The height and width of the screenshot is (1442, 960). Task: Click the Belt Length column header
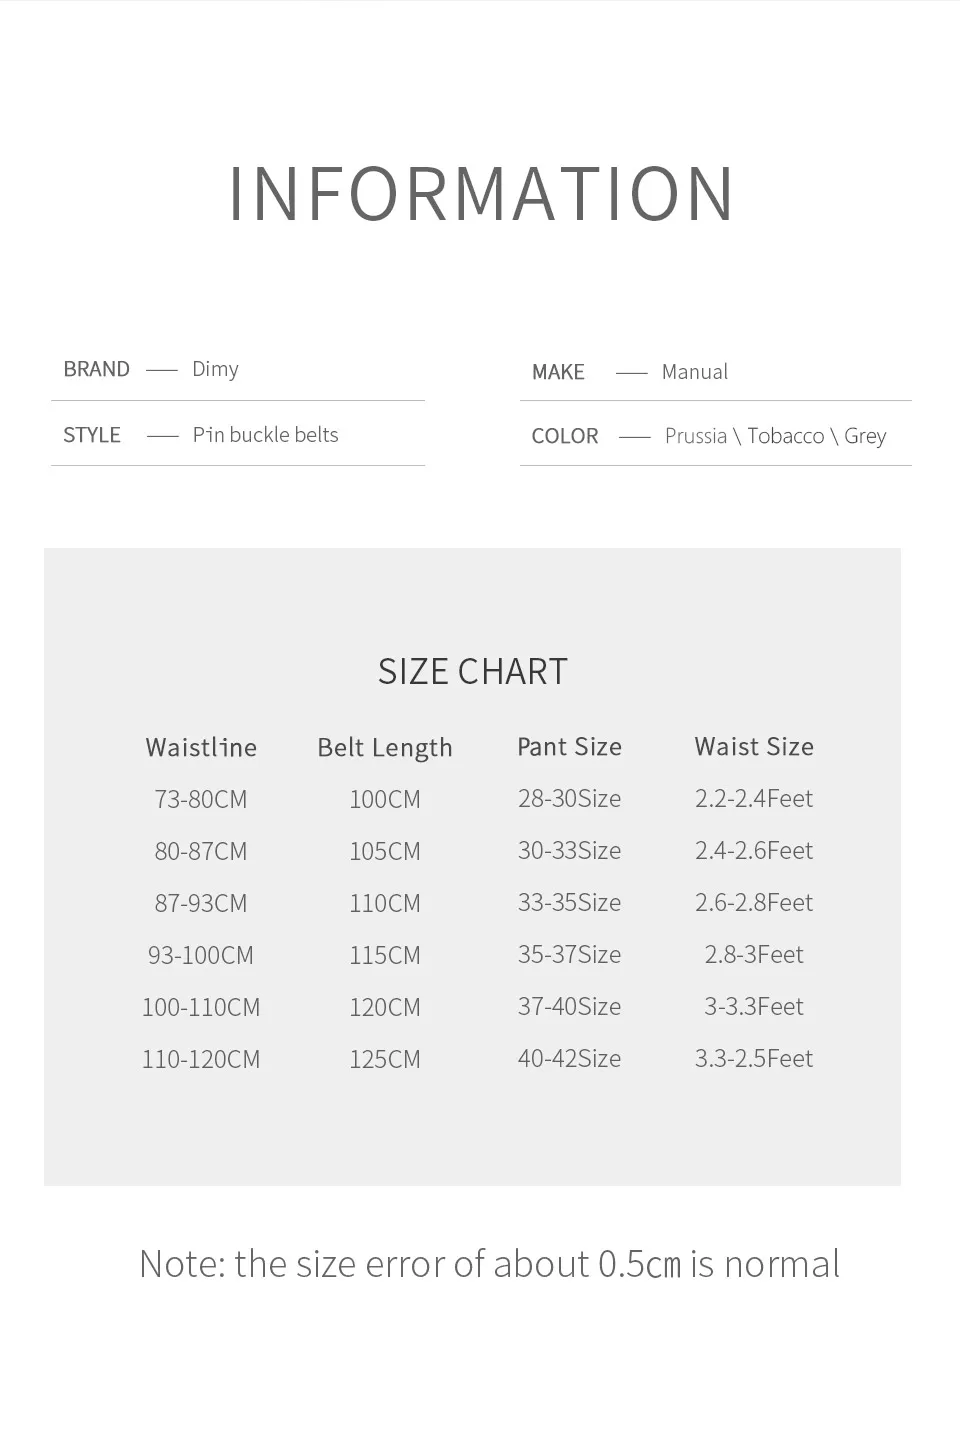click(x=385, y=749)
